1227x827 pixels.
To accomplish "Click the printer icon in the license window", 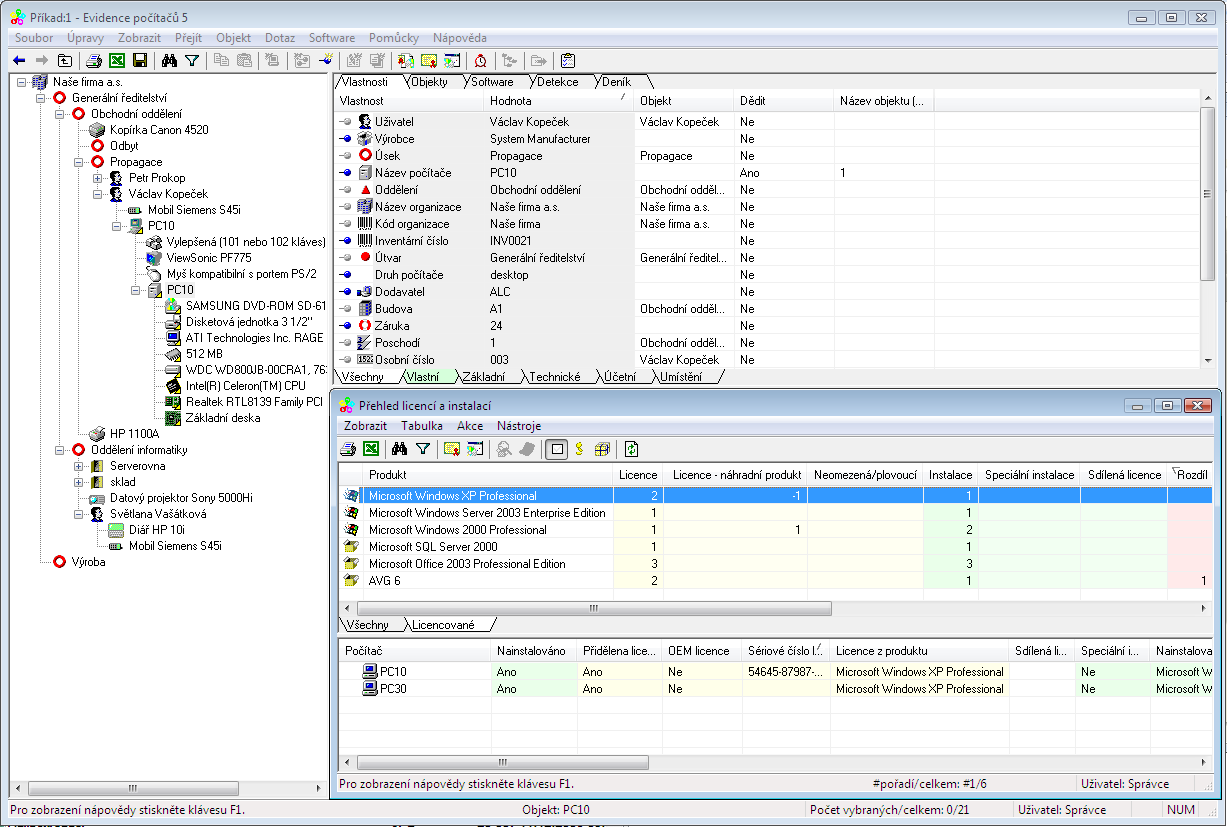I will (x=349, y=449).
